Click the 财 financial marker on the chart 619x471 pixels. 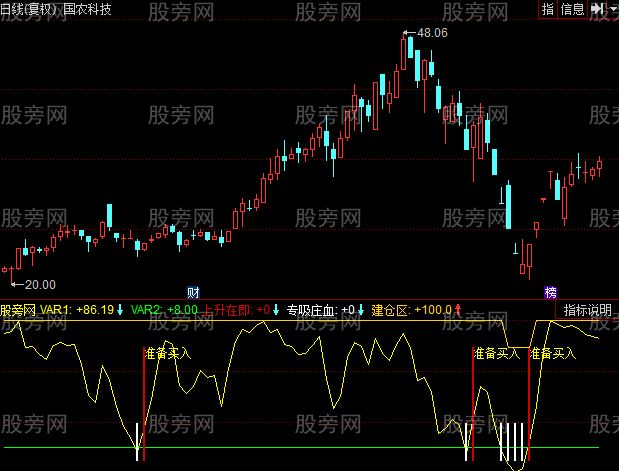(193, 292)
